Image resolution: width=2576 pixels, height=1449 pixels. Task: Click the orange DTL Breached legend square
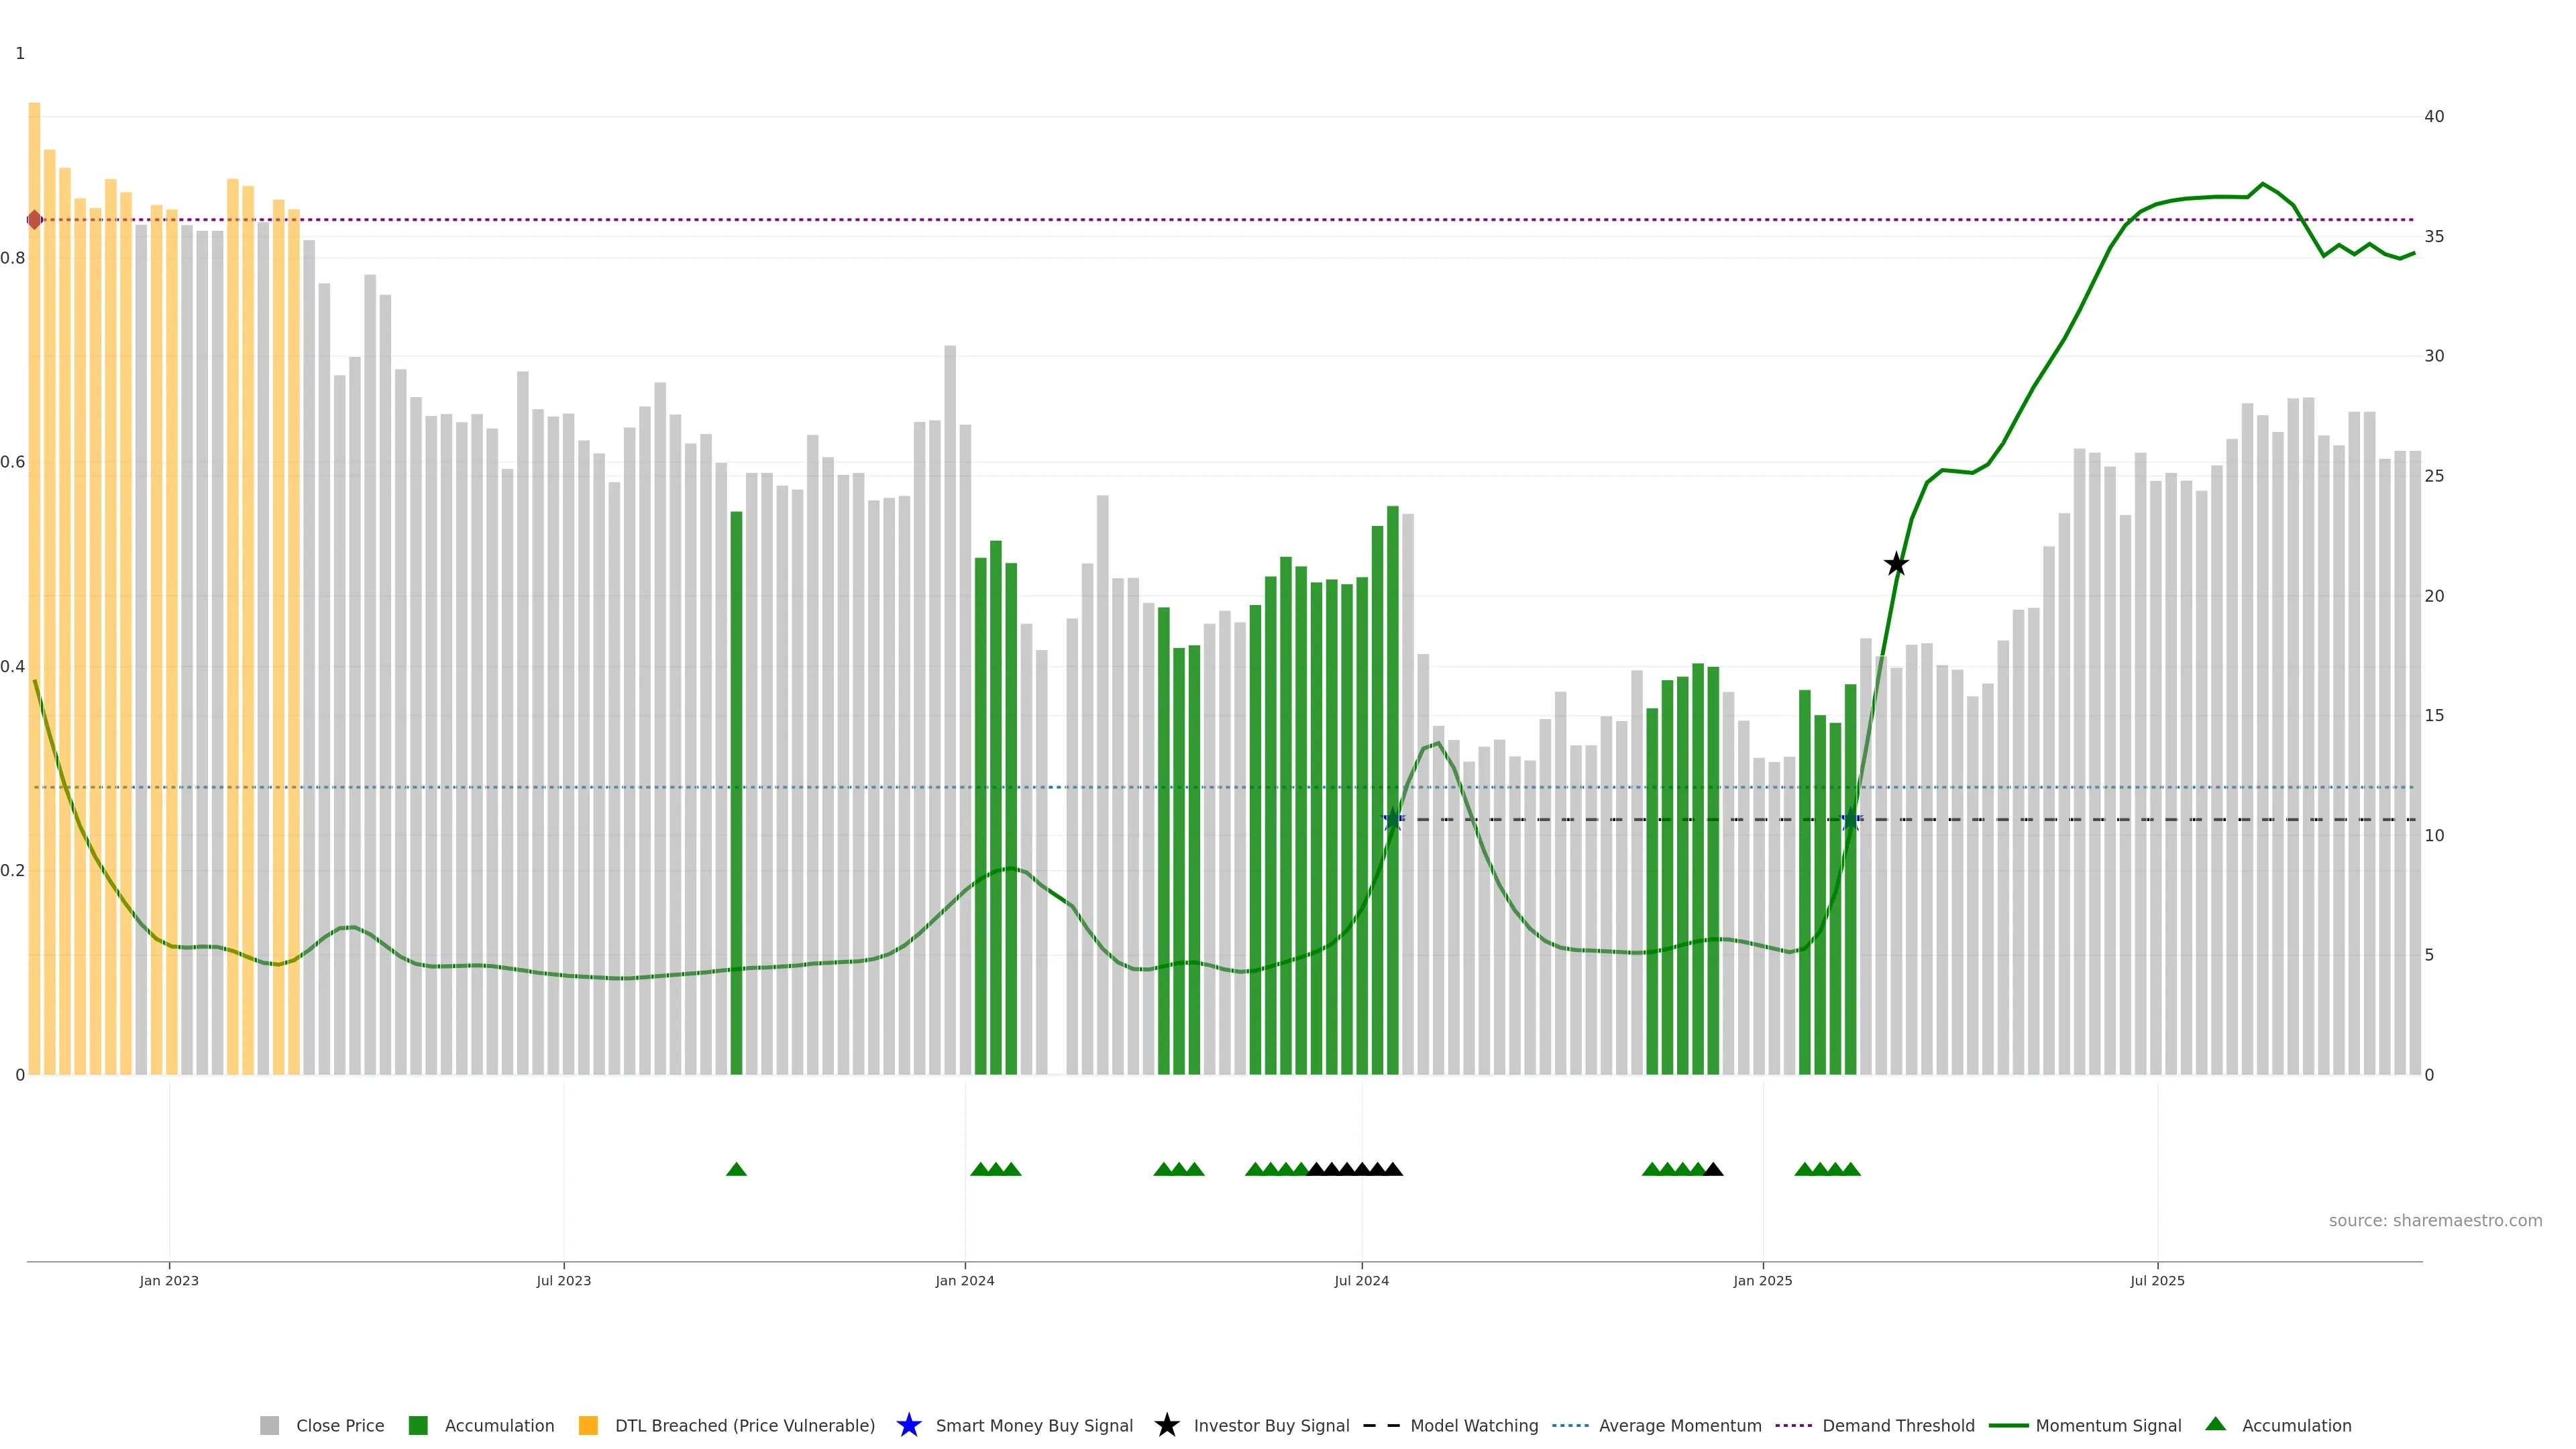pyautogui.click(x=588, y=1426)
